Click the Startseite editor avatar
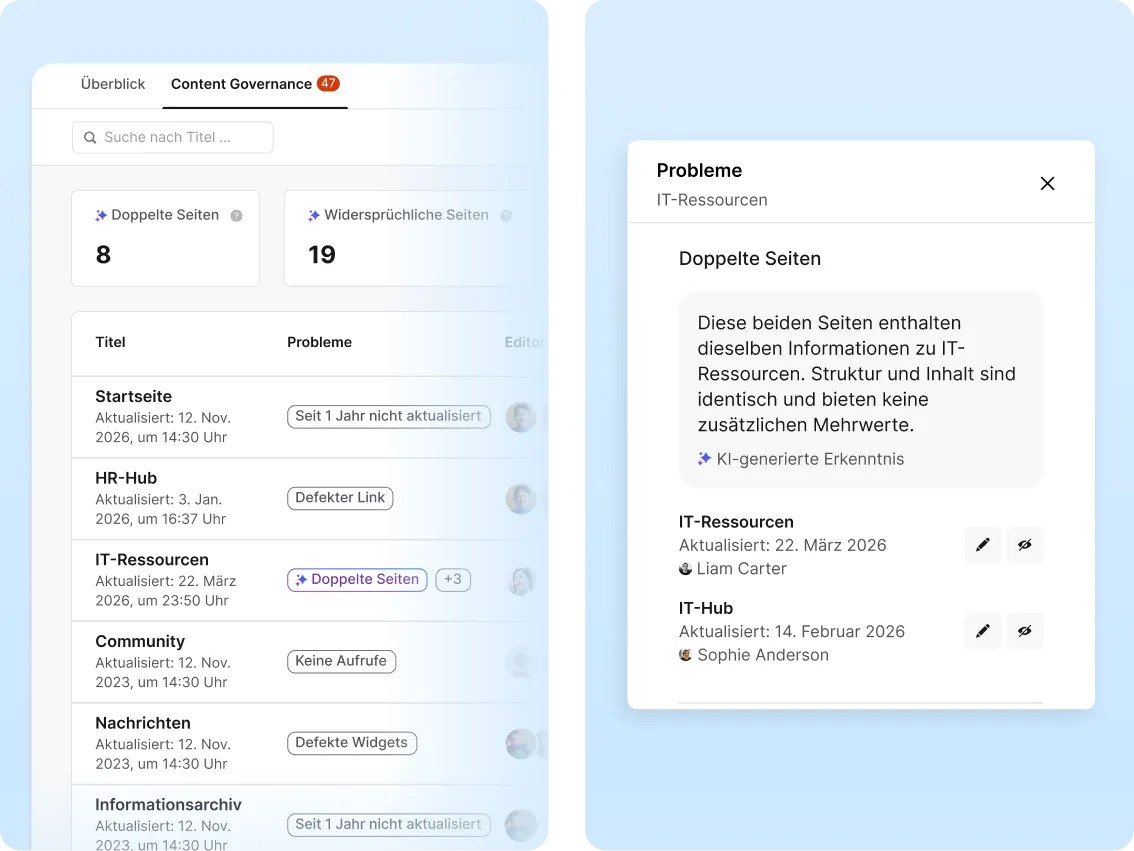 (520, 417)
